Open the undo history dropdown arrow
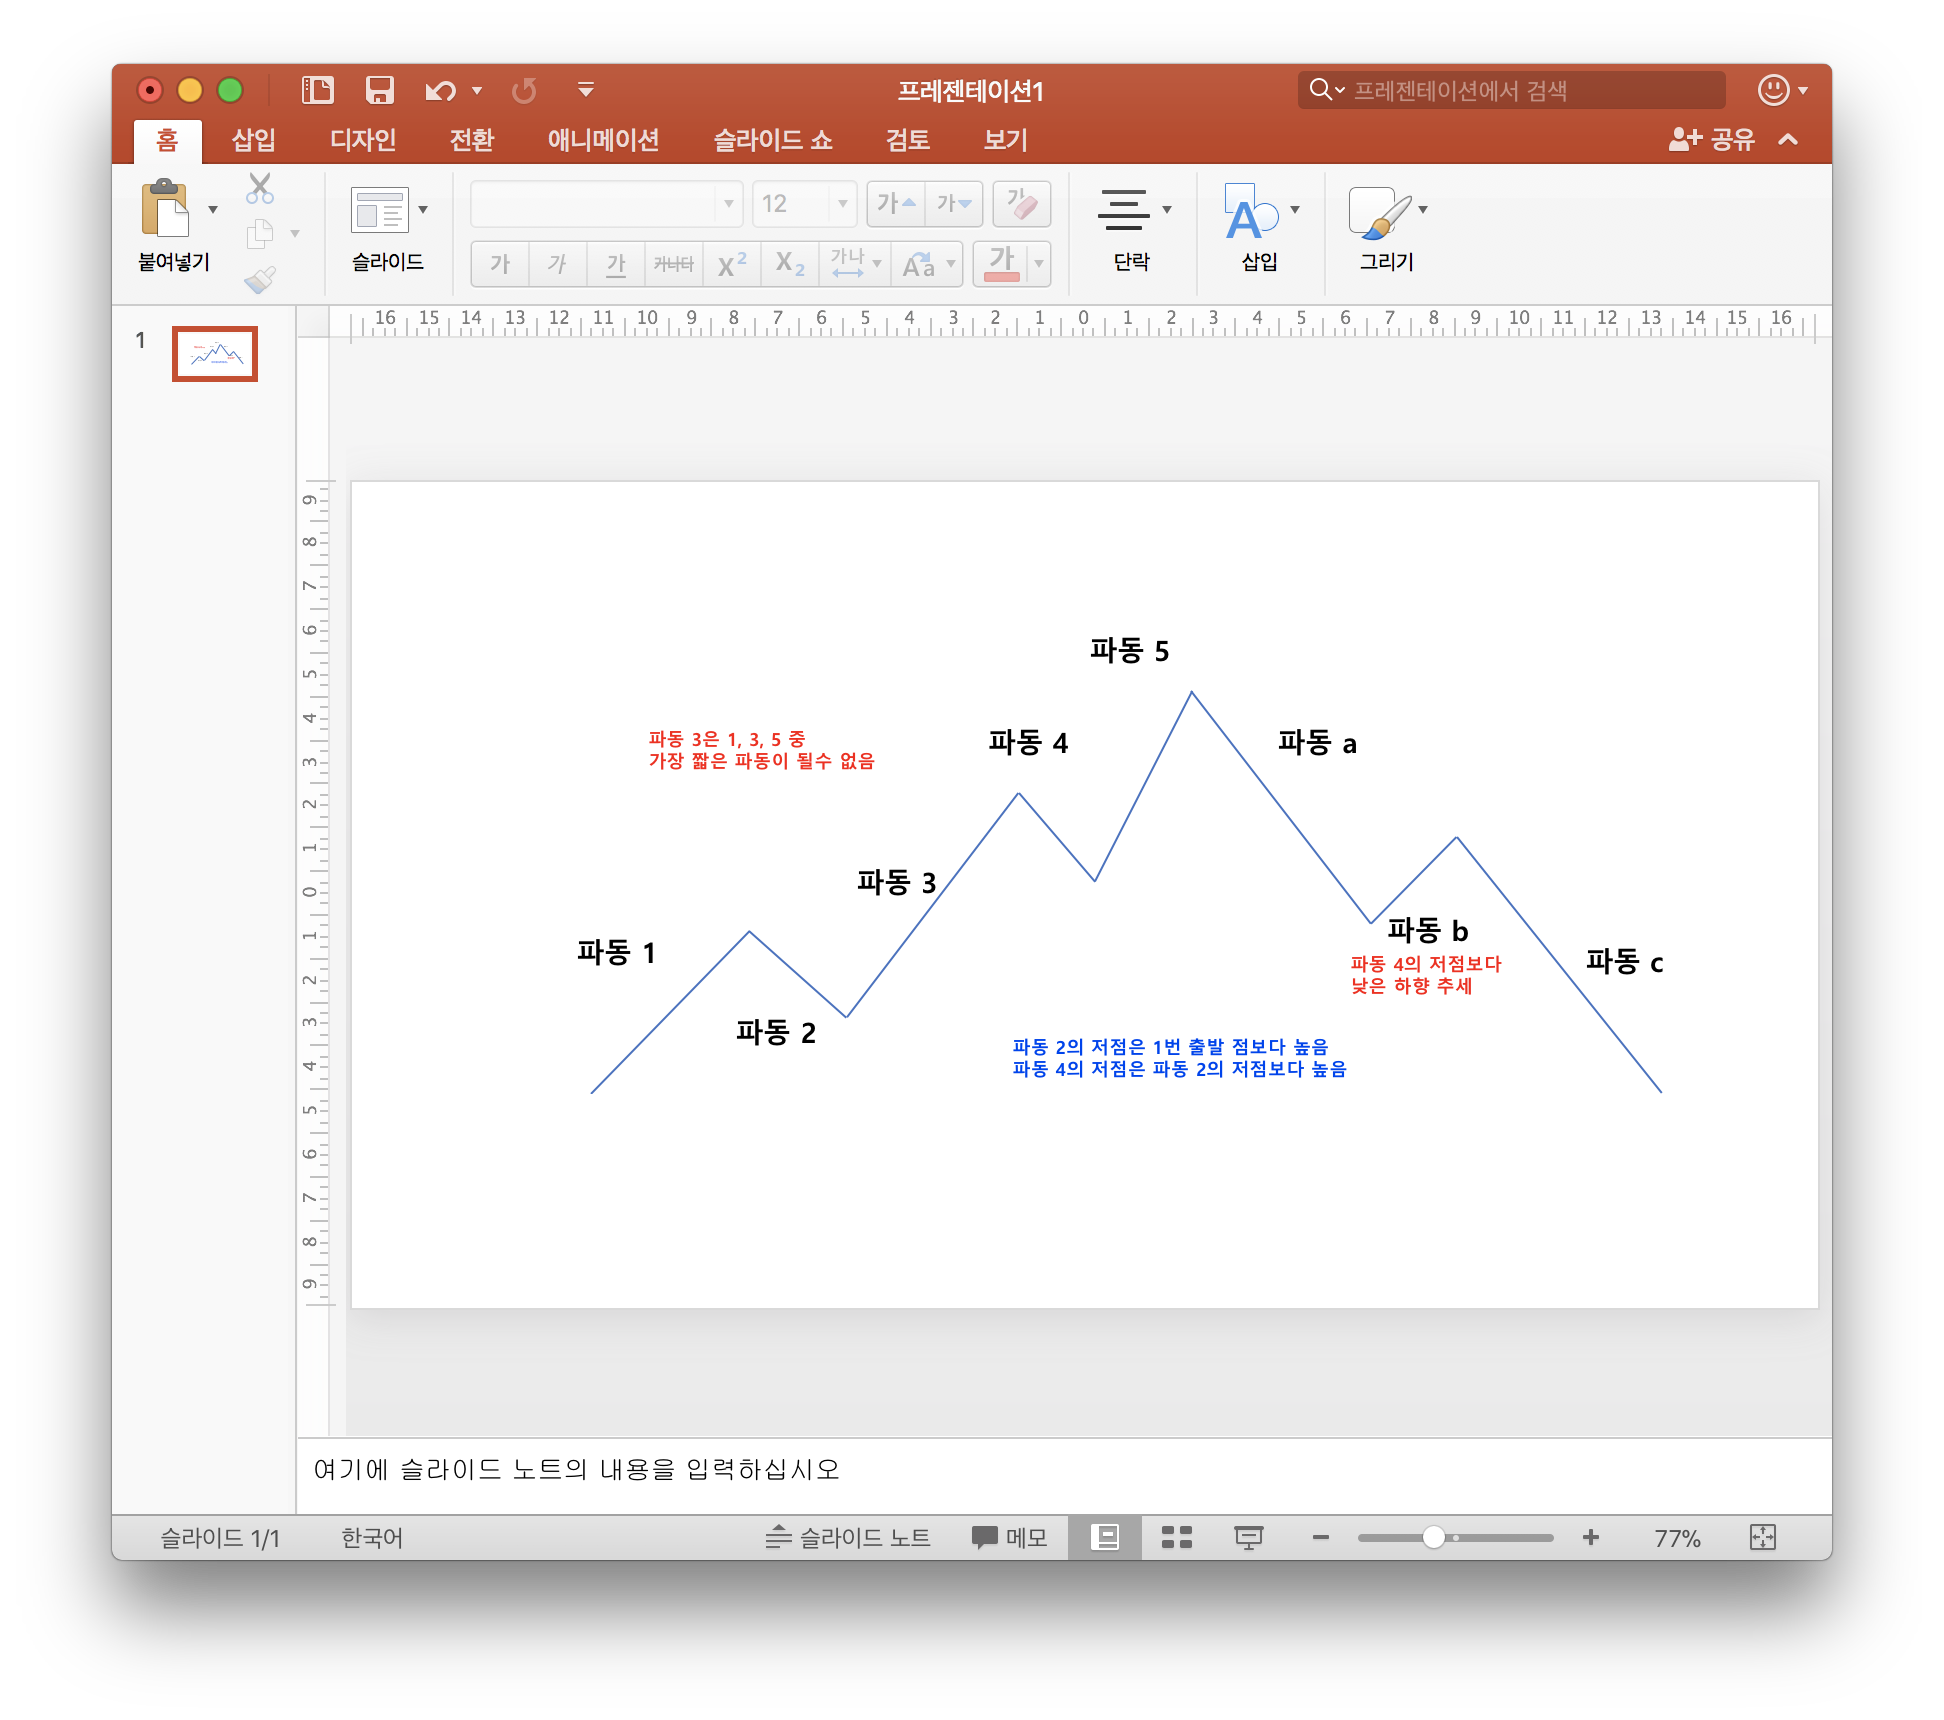This screenshot has height=1720, width=1944. coord(477,91)
